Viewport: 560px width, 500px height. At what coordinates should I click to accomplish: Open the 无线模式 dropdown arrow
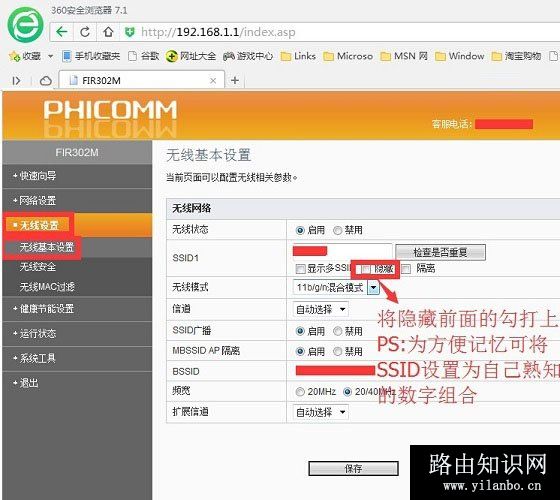tap(373, 288)
